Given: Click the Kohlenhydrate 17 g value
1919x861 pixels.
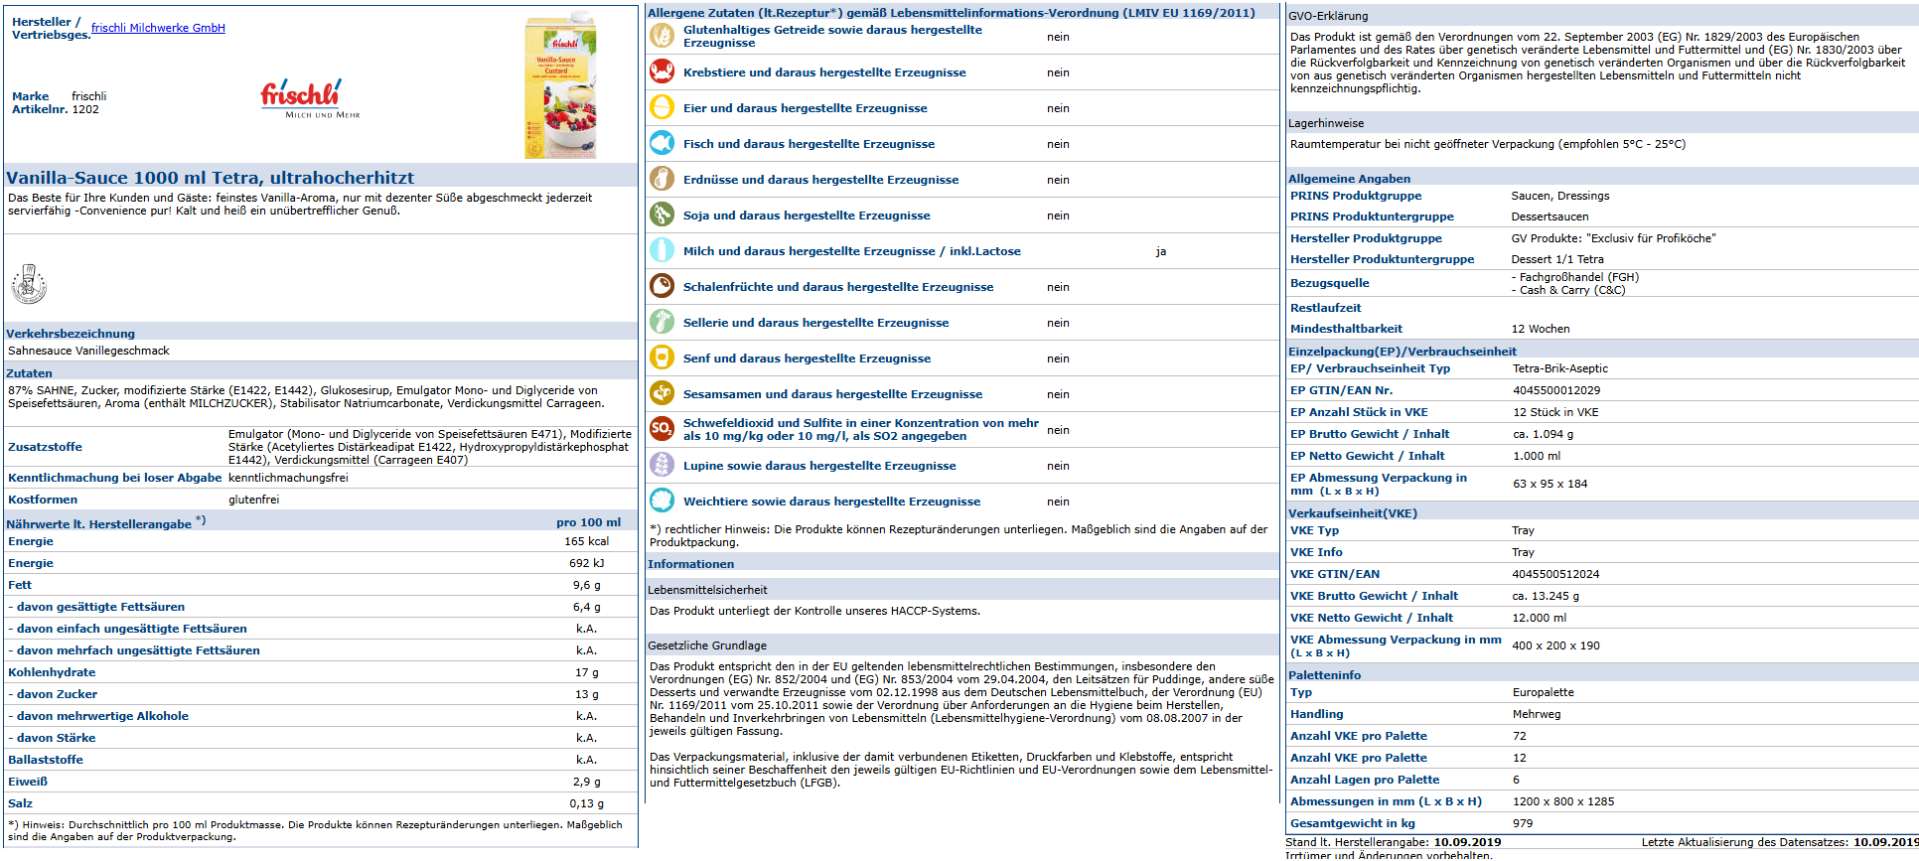Looking at the screenshot, I should point(586,673).
